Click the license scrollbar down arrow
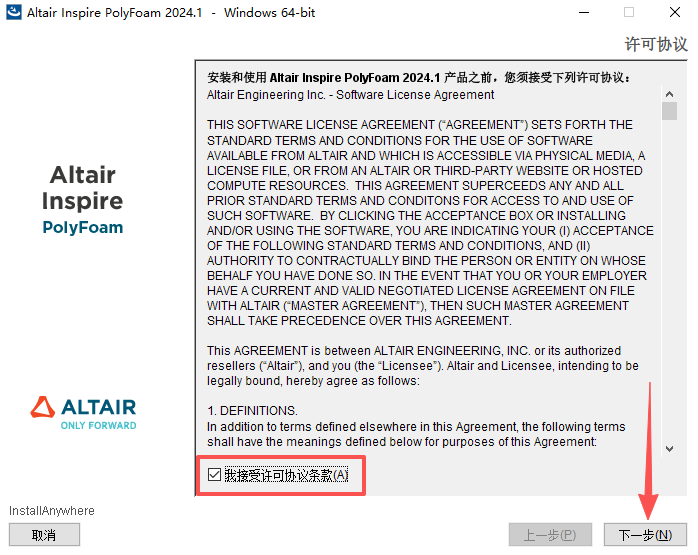 [x=669, y=450]
